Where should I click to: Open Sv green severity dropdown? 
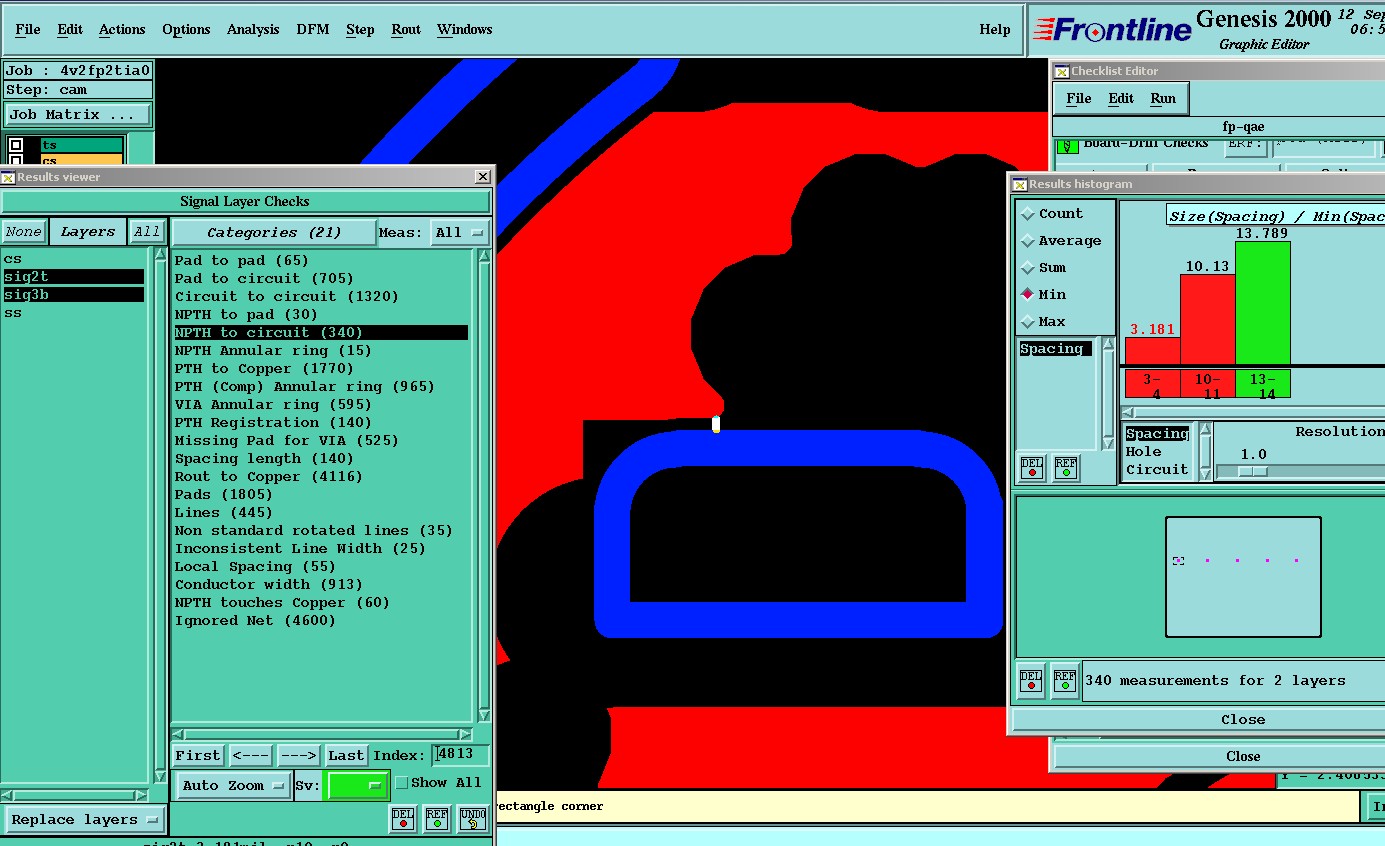click(358, 785)
